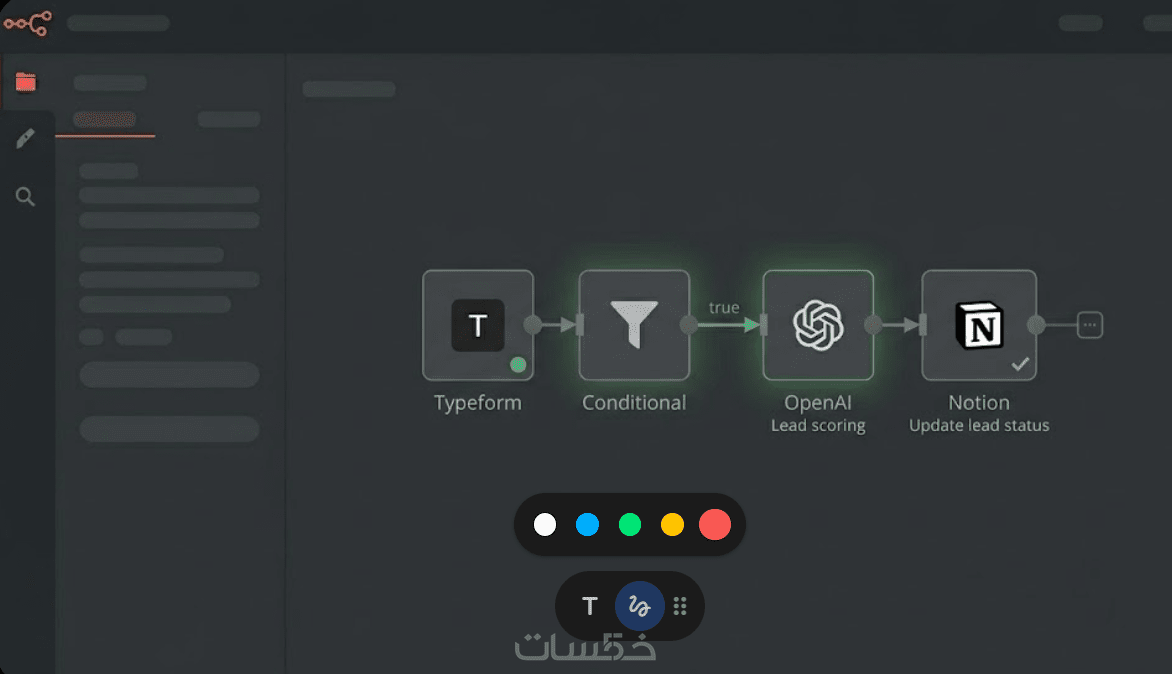1172x674 pixels.
Task: Click the 'true' connection label
Action: pyautogui.click(x=724, y=307)
